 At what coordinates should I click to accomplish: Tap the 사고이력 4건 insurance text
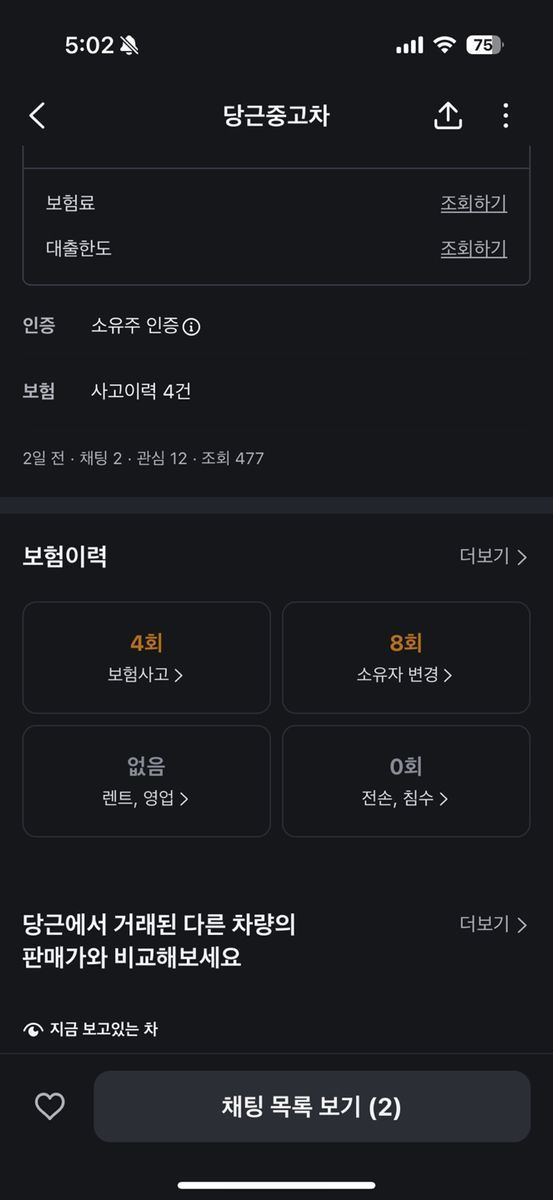click(x=141, y=391)
